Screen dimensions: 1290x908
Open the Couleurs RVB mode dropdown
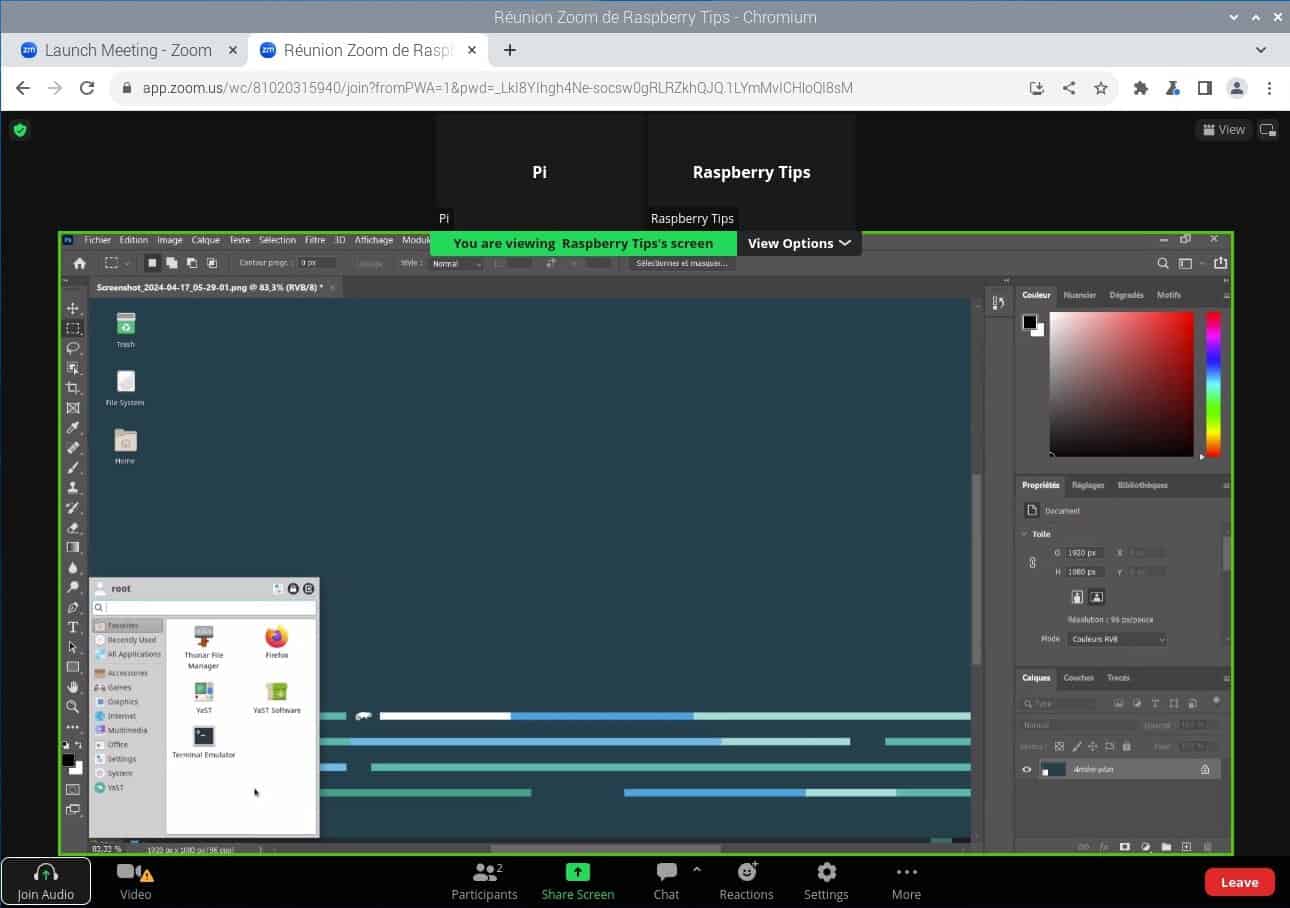pos(1117,638)
